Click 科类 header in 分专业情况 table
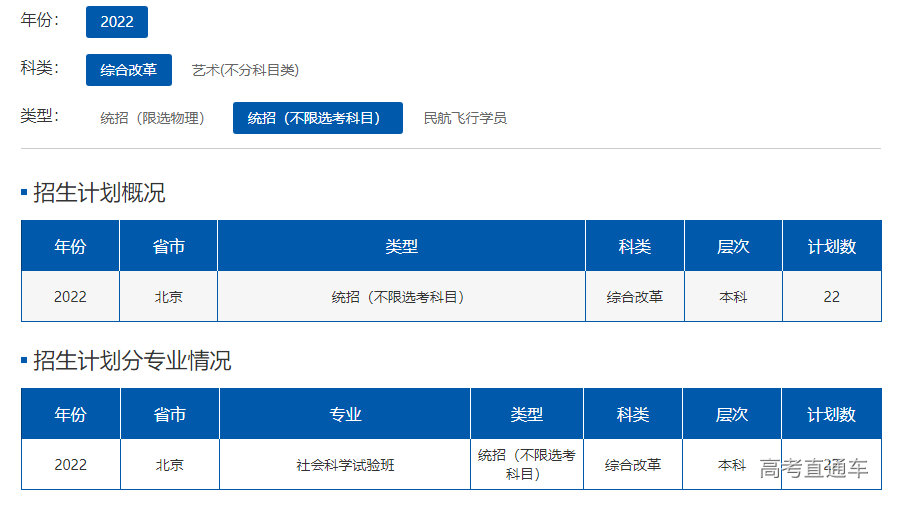 pos(633,414)
